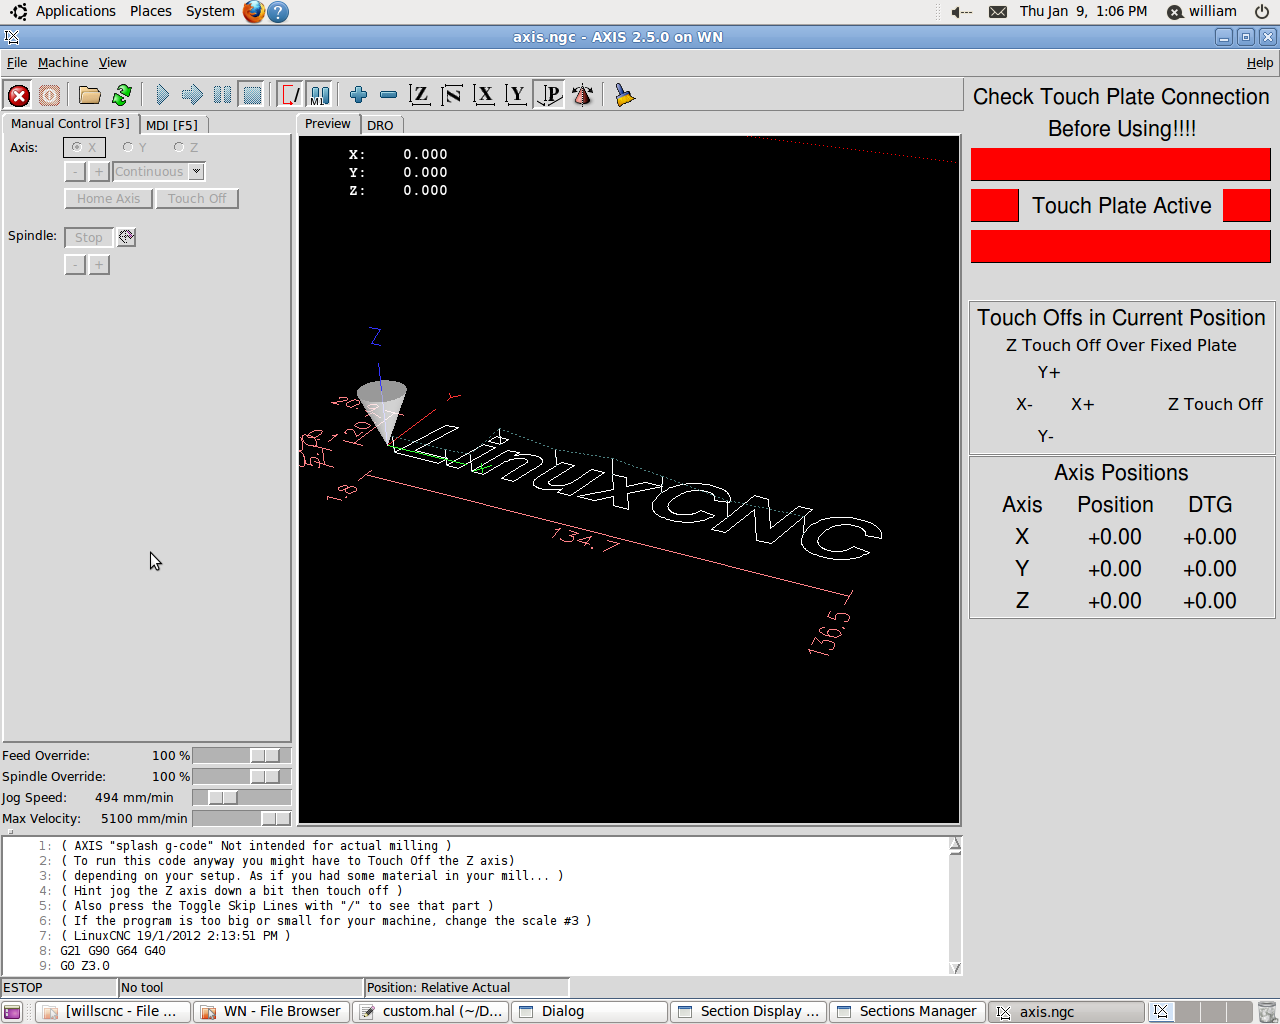Clear live plot with broom icon
1280x1024 pixels.
[625, 95]
